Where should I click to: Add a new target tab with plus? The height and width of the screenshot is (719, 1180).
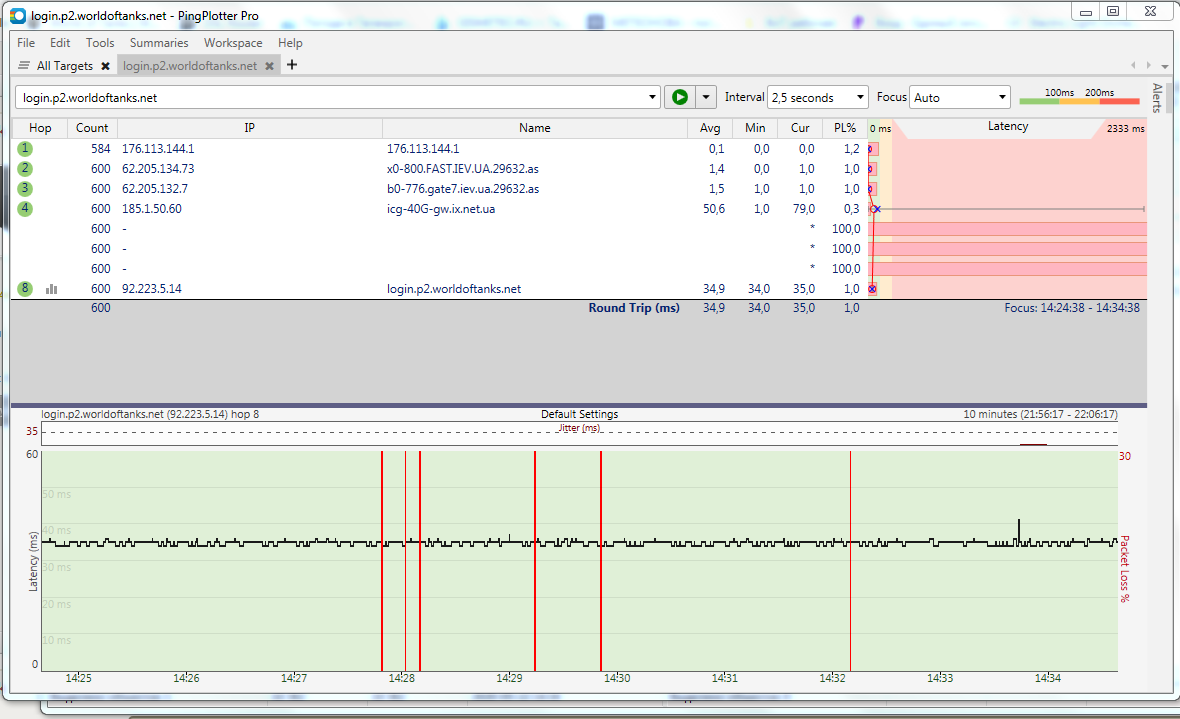[x=292, y=65]
